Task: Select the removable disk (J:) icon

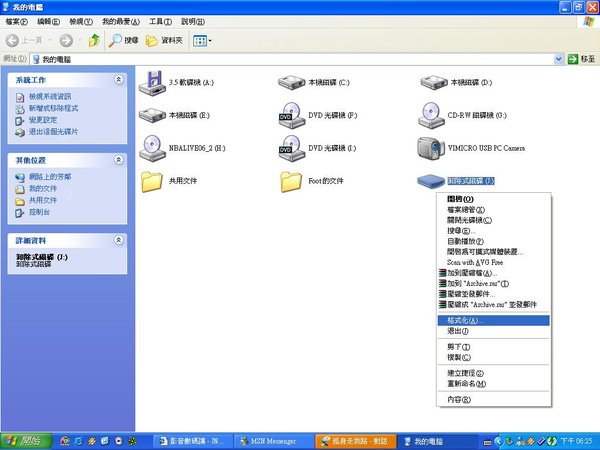Action: point(431,181)
